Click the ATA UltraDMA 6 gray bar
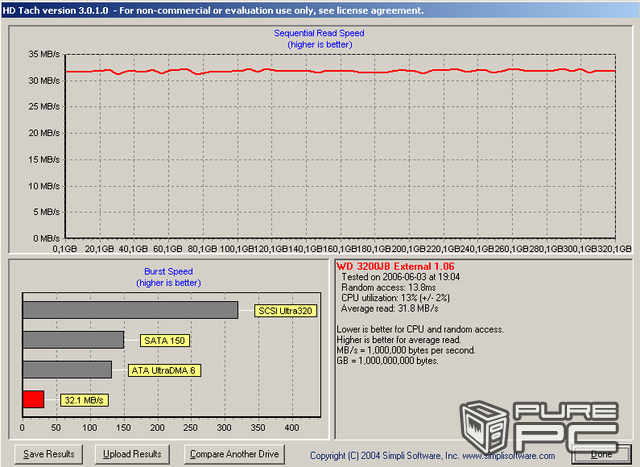This screenshot has height=467, width=640. (x=67, y=369)
